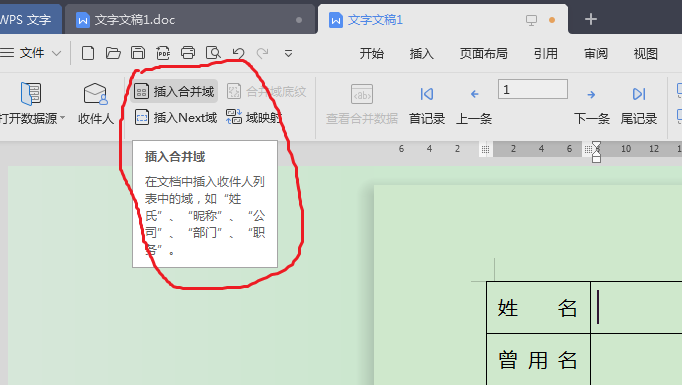Viewport: 682px width, 385px height.
Task: Create a new blank document icon
Action: point(88,53)
